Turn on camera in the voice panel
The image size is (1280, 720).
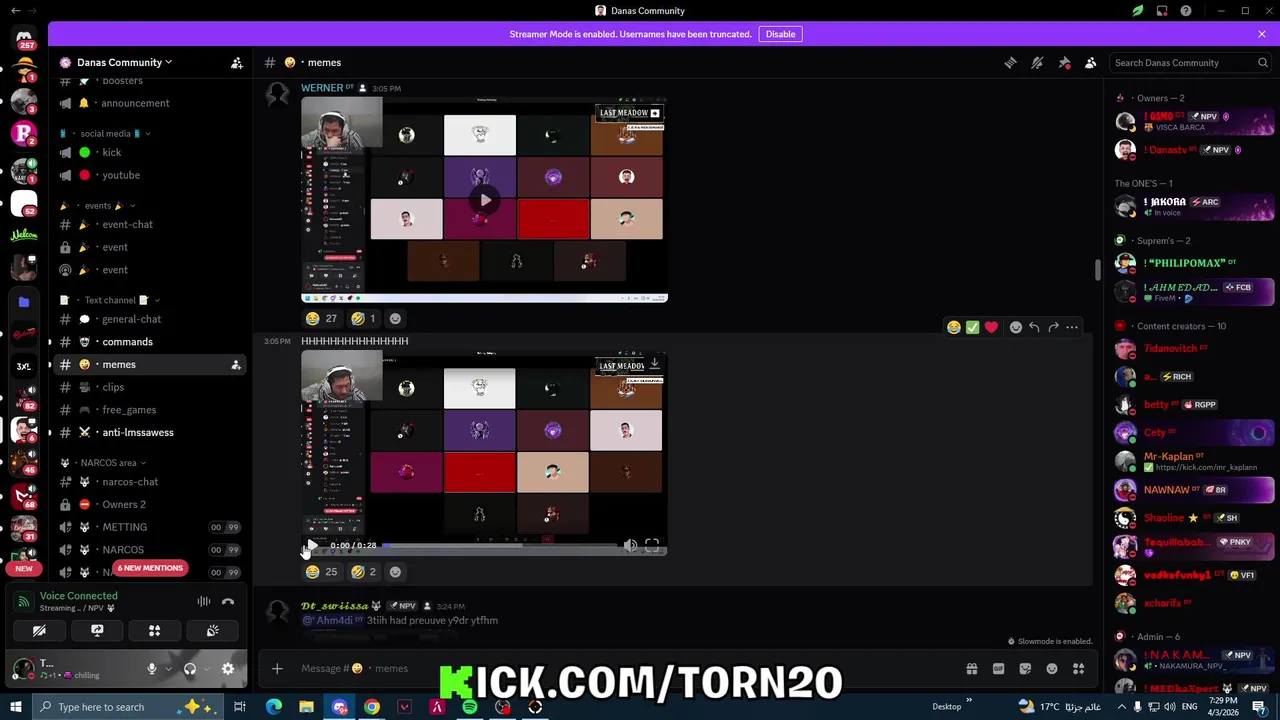coord(39,631)
